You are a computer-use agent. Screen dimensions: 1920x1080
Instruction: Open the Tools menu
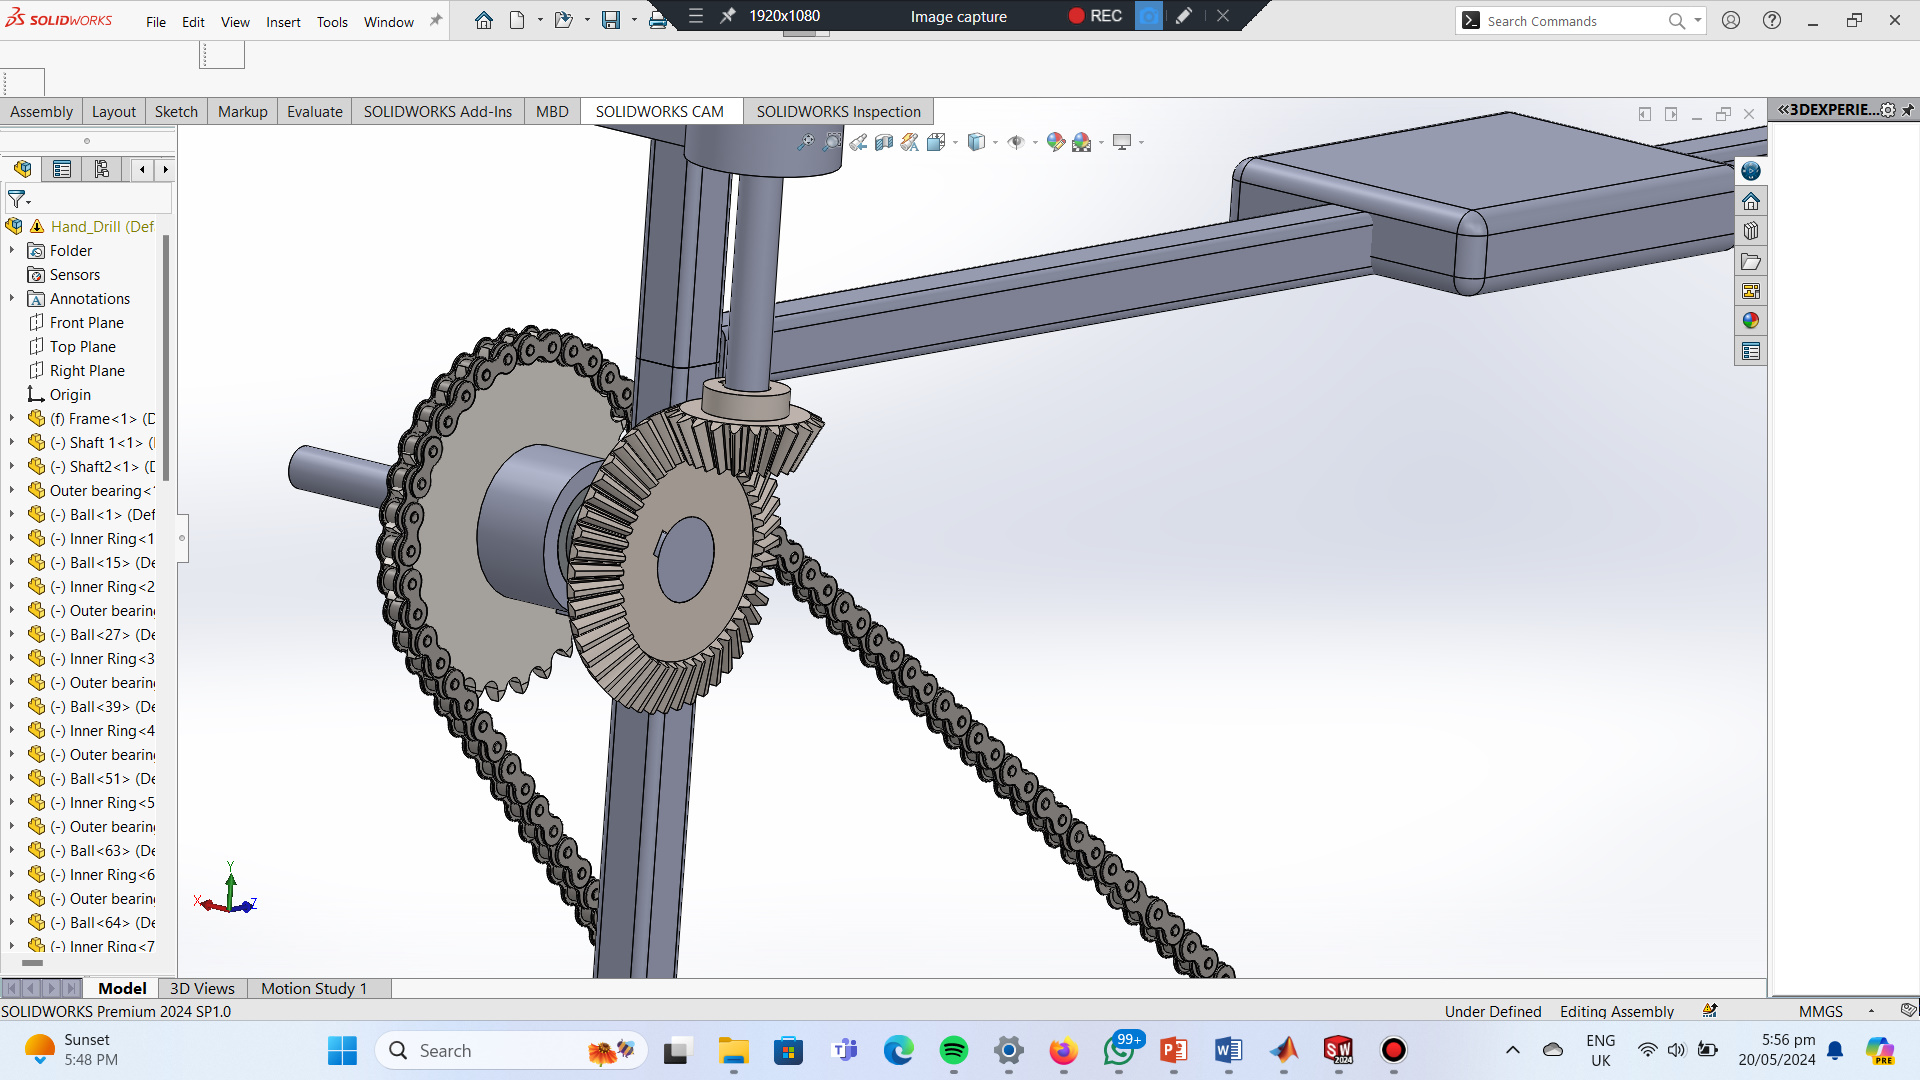(332, 22)
